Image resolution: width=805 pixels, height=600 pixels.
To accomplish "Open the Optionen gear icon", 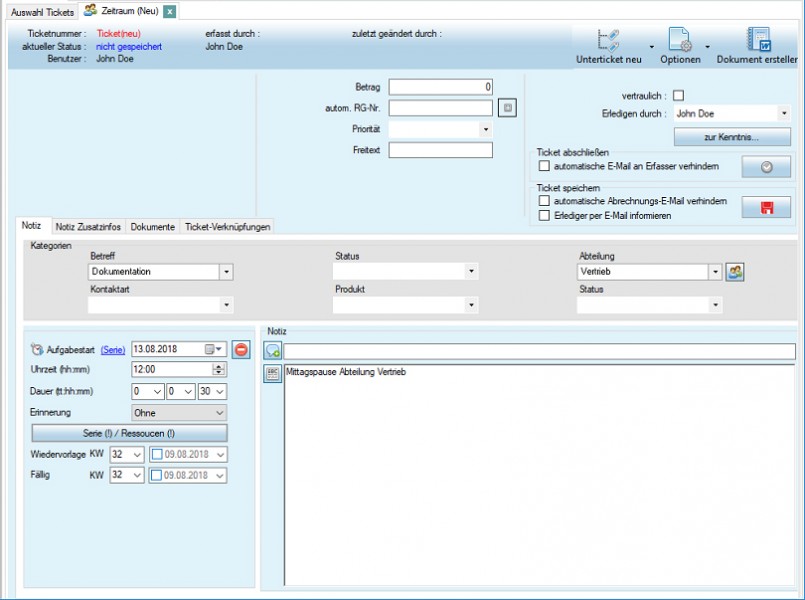I will 680,40.
